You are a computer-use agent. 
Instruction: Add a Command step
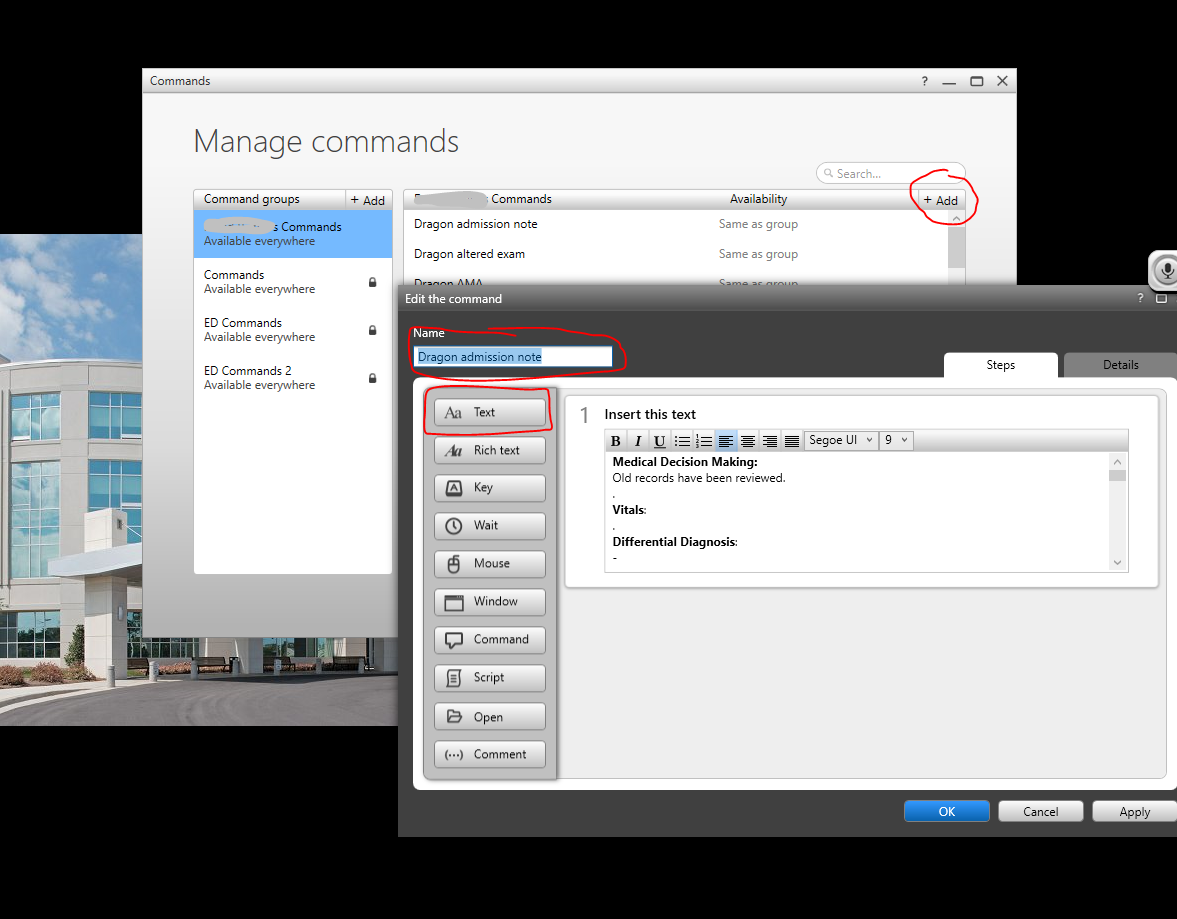(489, 640)
